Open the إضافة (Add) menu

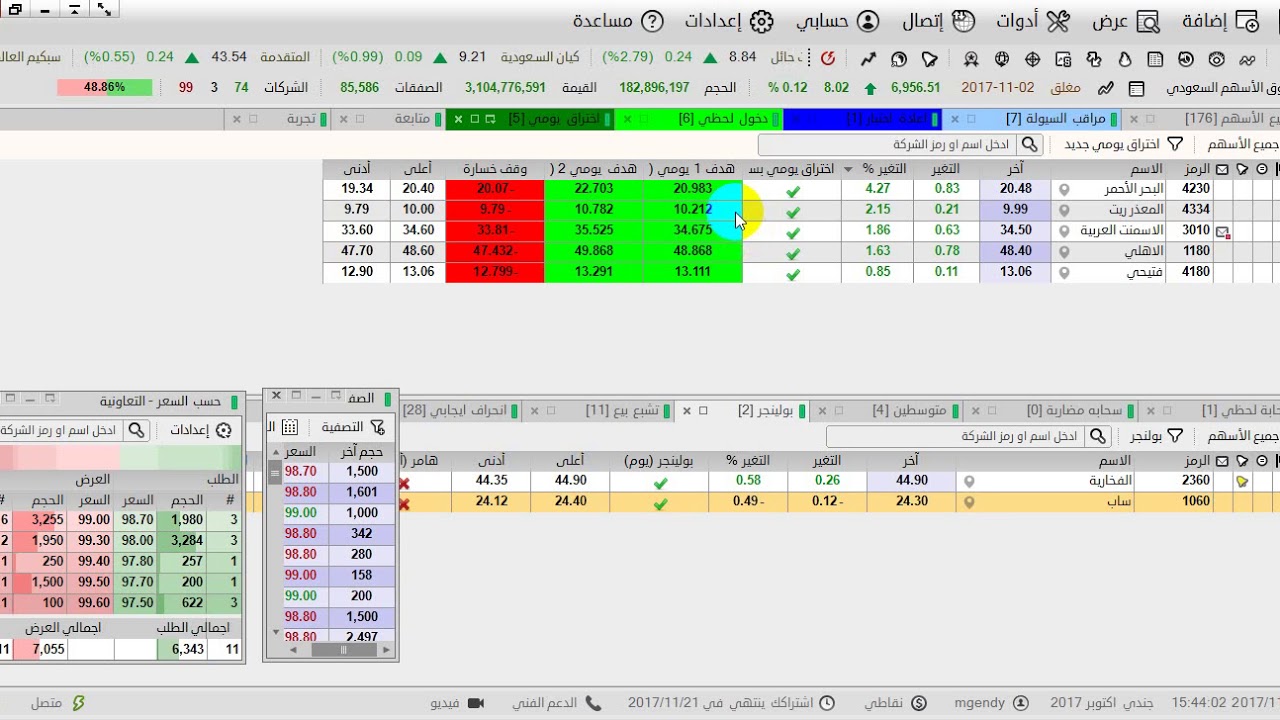coord(1220,21)
